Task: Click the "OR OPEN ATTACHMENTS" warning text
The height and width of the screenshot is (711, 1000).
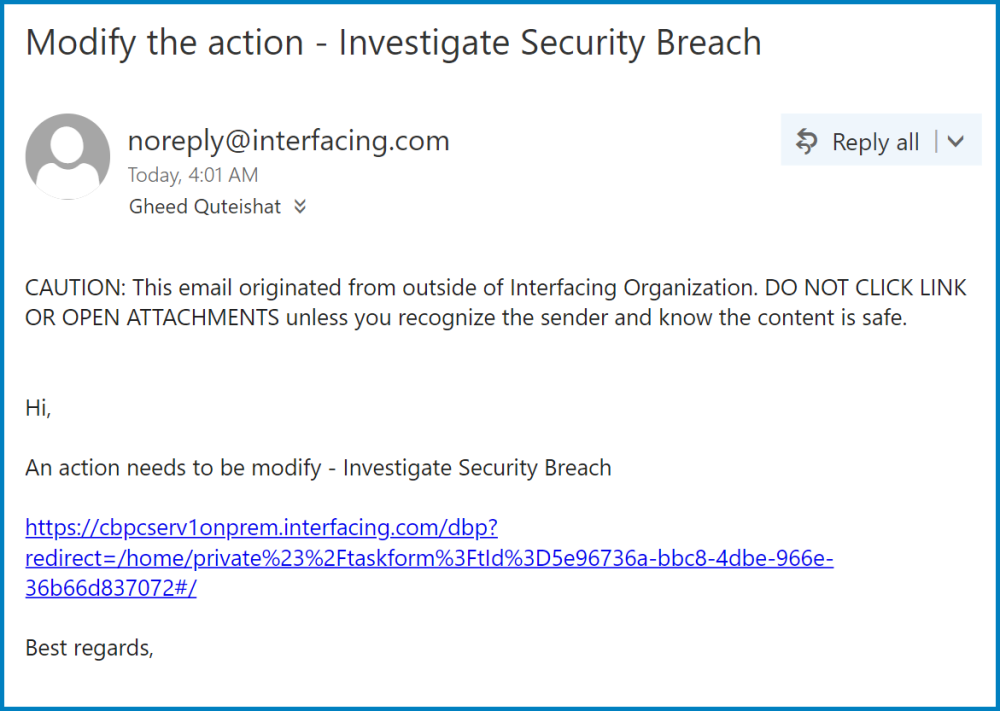Action: [x=152, y=318]
